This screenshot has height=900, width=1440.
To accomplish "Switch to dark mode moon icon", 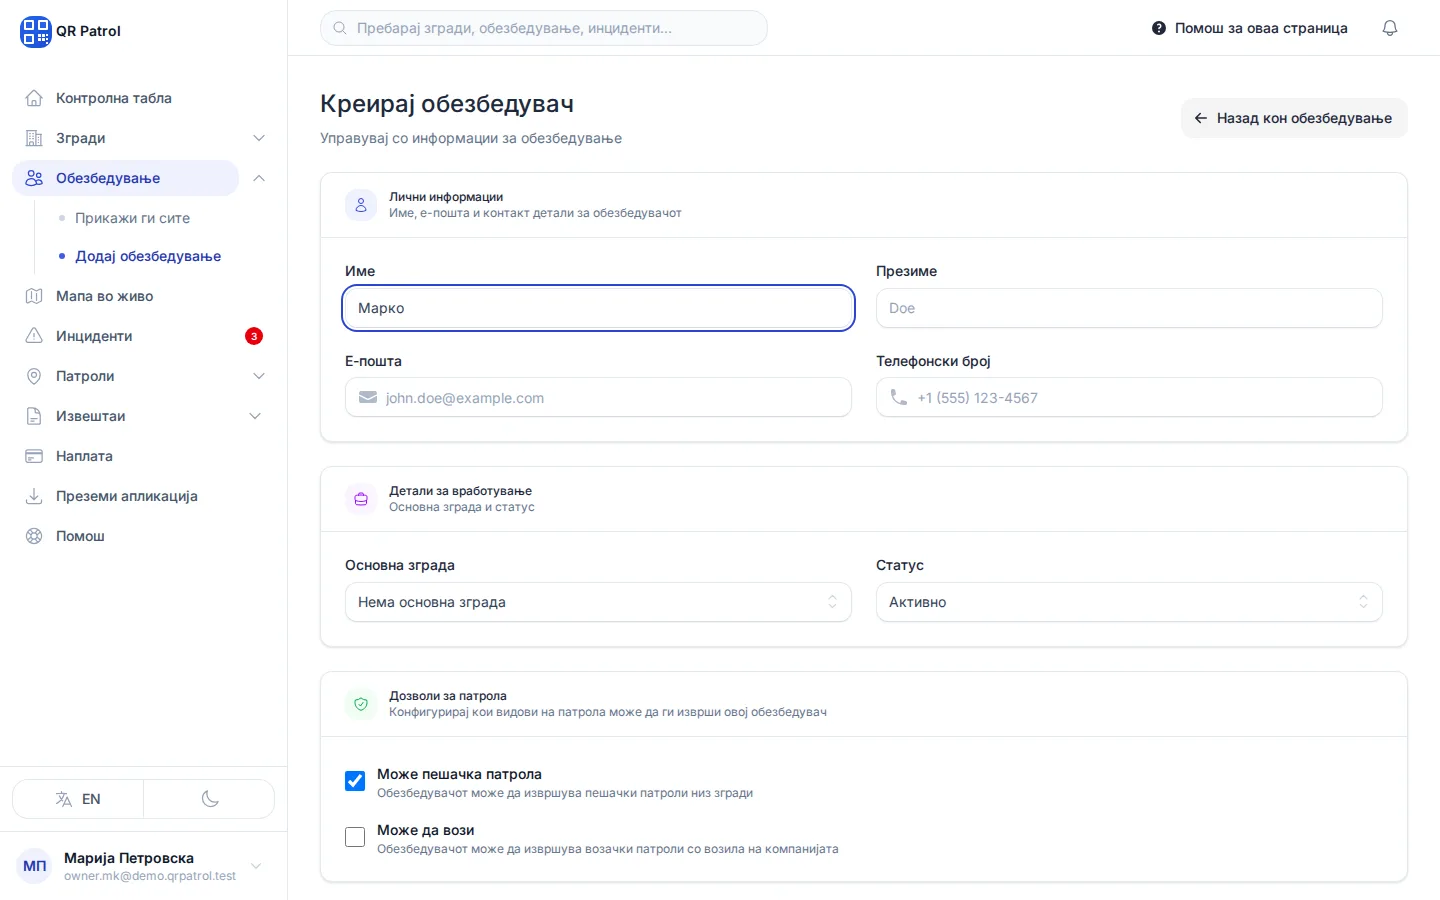I will point(210,799).
